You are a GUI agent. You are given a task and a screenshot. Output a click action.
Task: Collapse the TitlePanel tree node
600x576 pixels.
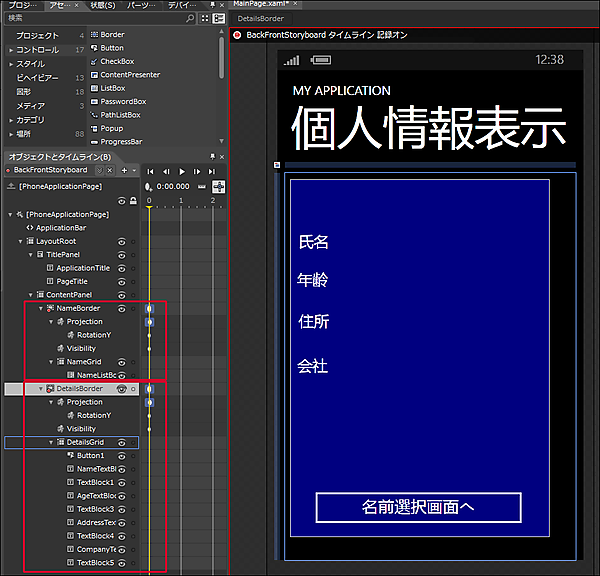[31, 255]
